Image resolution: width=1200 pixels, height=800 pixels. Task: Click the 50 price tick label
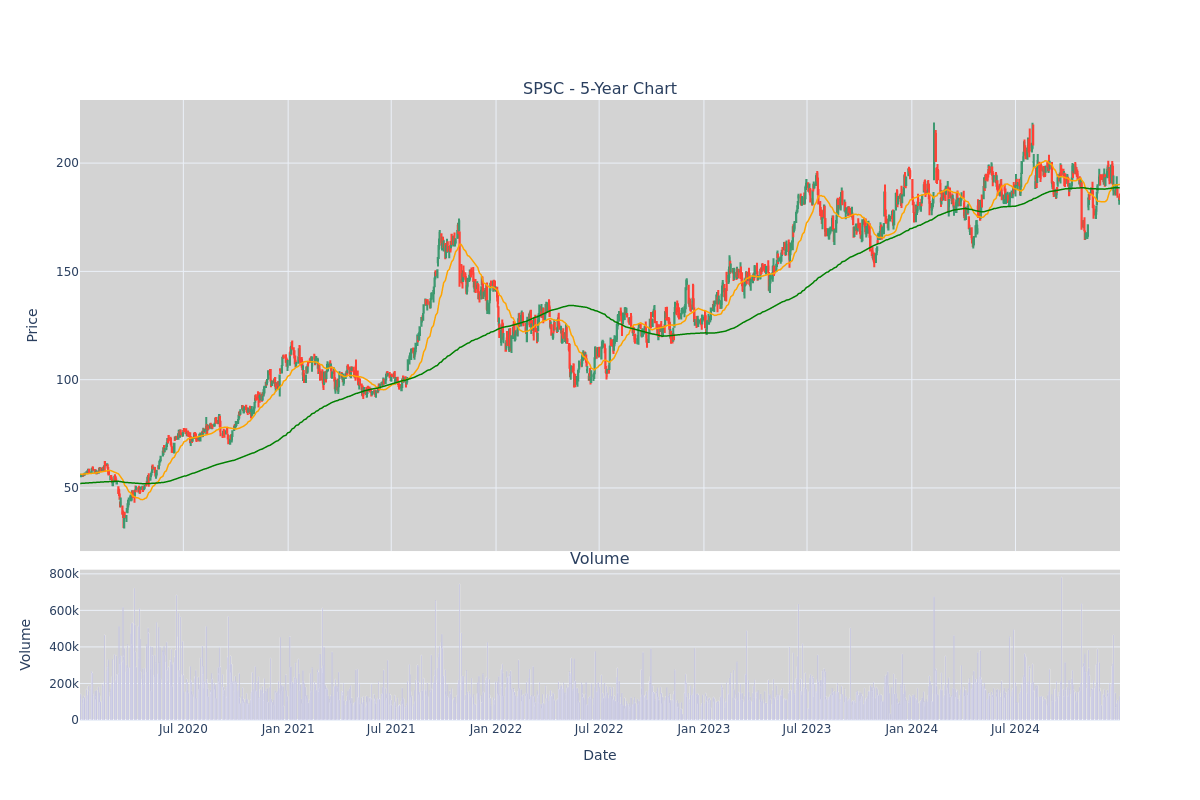tap(71, 488)
